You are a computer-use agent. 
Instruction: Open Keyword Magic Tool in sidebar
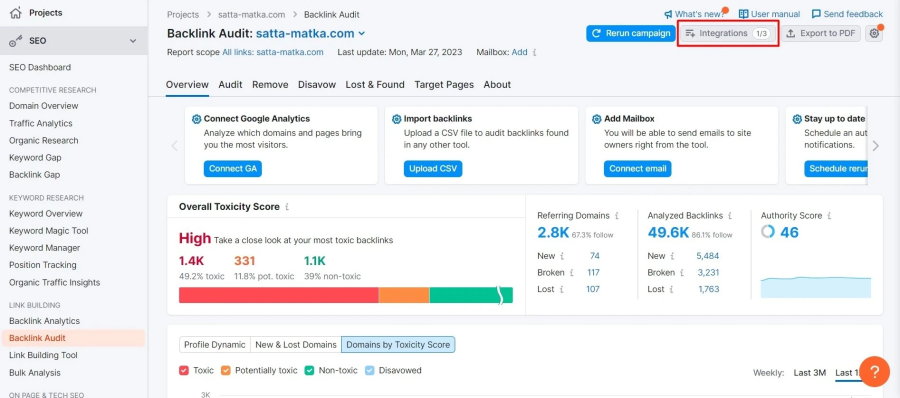(x=49, y=231)
